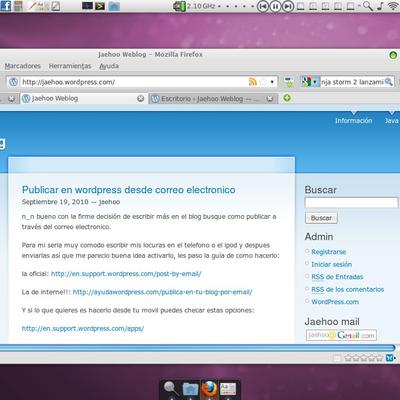Open the magnifier search app in the dock
Screen dimensions: 400x400
171,389
